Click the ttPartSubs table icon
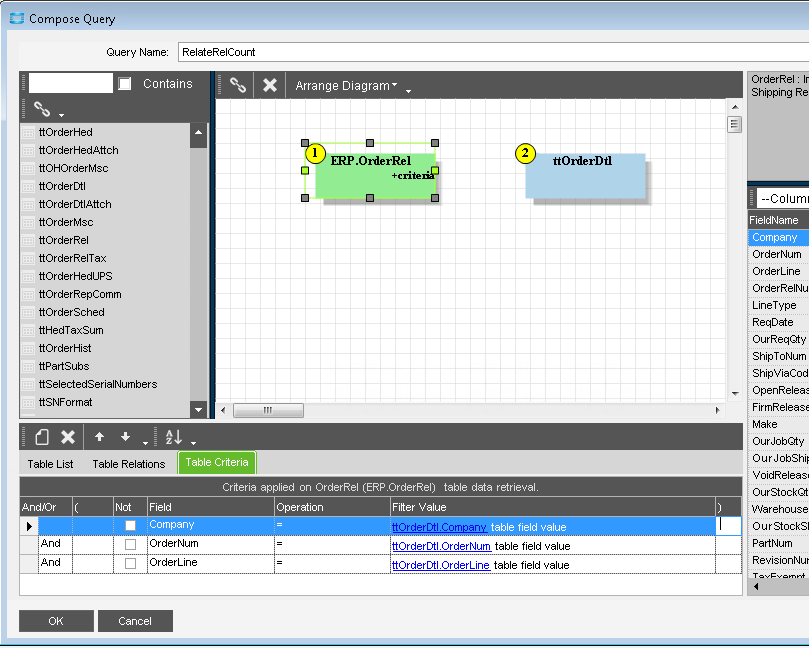 (28, 366)
